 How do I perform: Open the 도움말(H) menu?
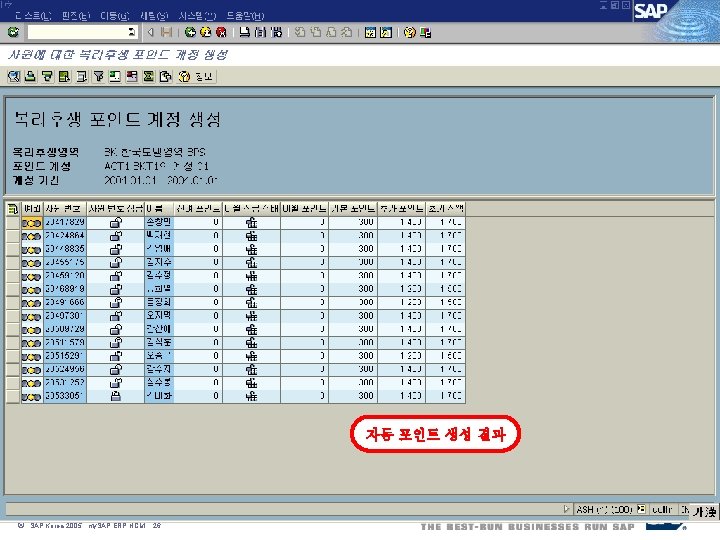245,16
